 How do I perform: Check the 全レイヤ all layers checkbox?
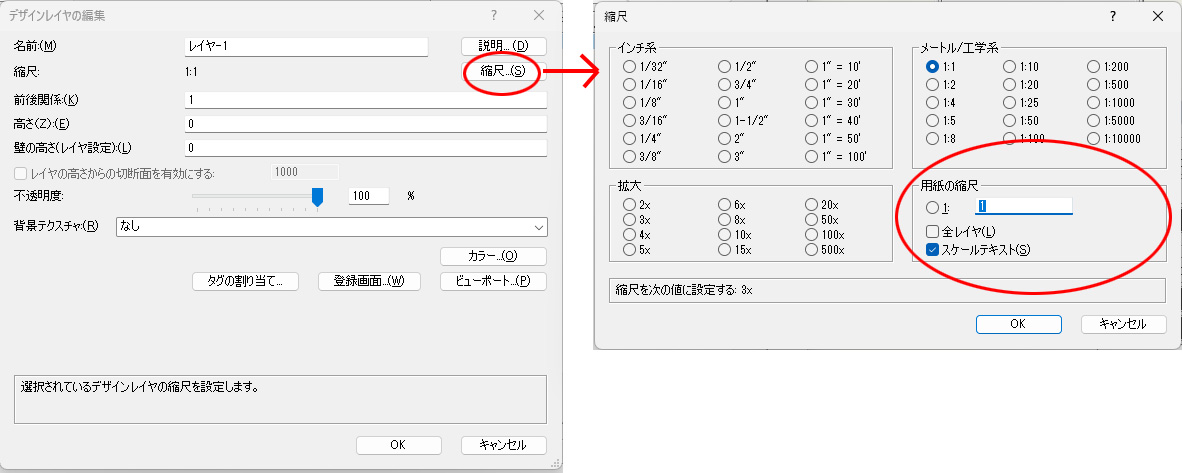pyautogui.click(x=932, y=232)
